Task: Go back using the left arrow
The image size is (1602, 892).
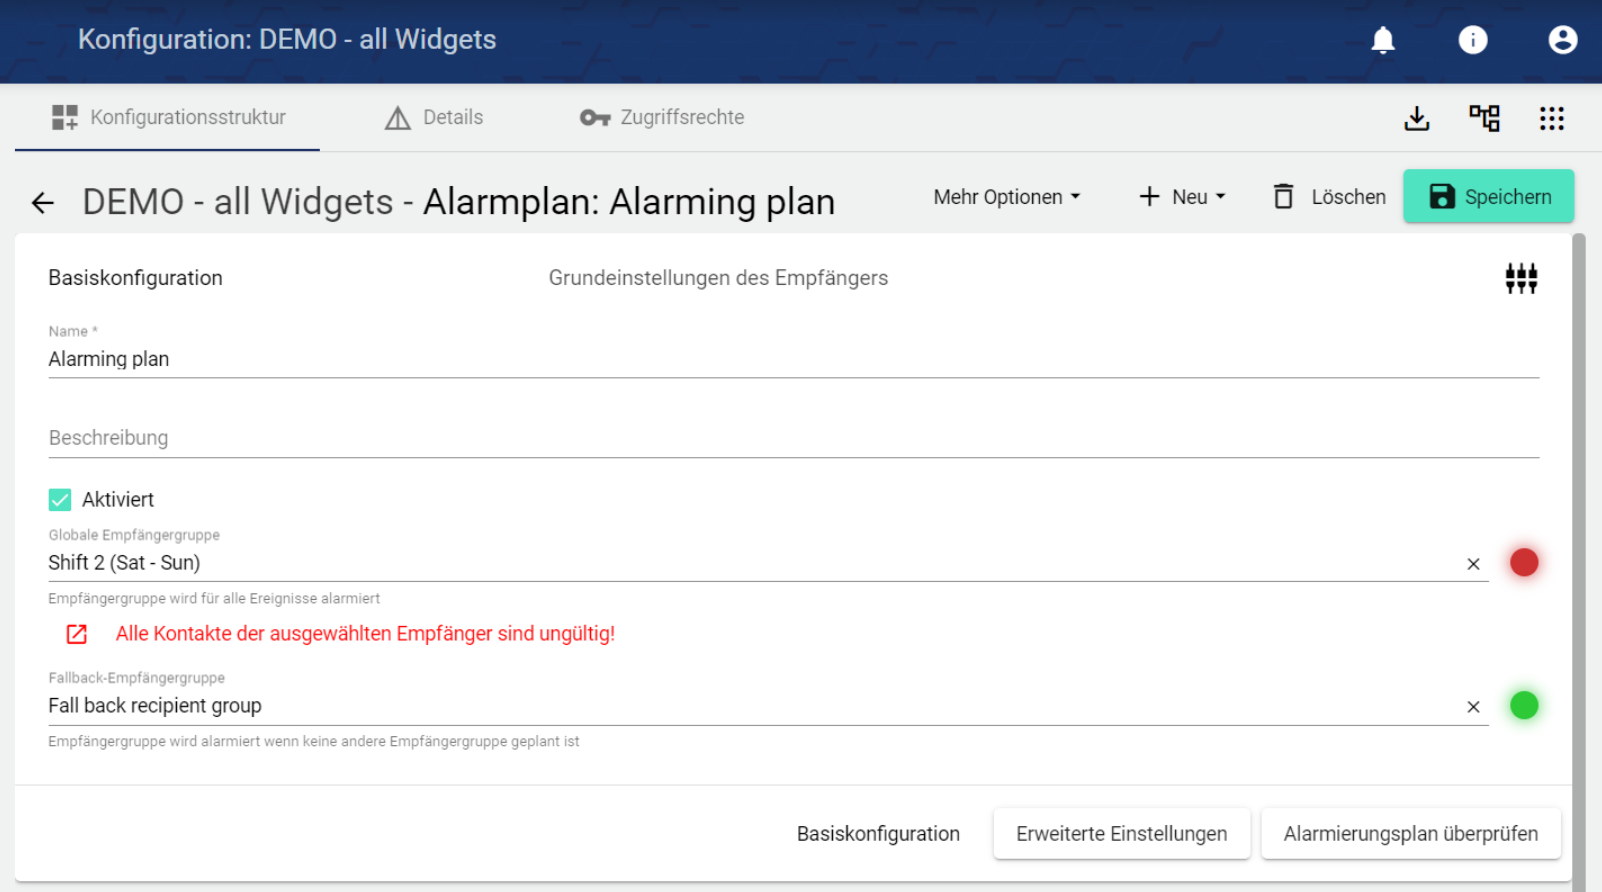Action: click(x=42, y=203)
